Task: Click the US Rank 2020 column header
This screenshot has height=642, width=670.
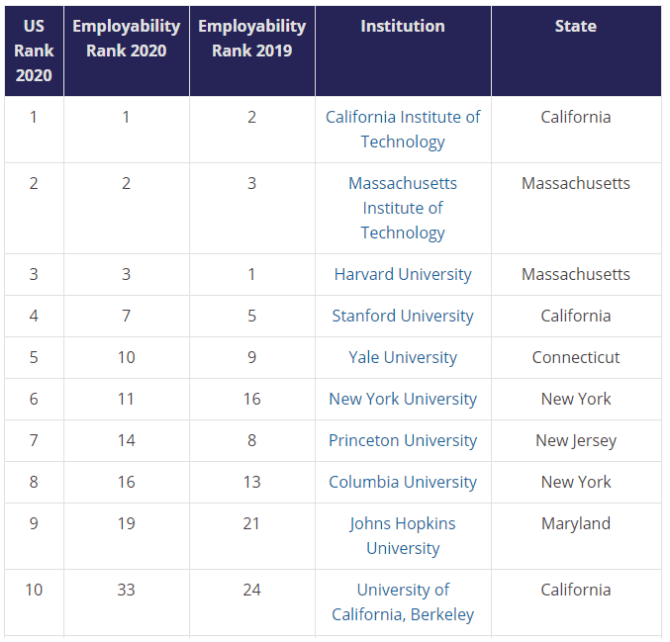Action: 34,51
